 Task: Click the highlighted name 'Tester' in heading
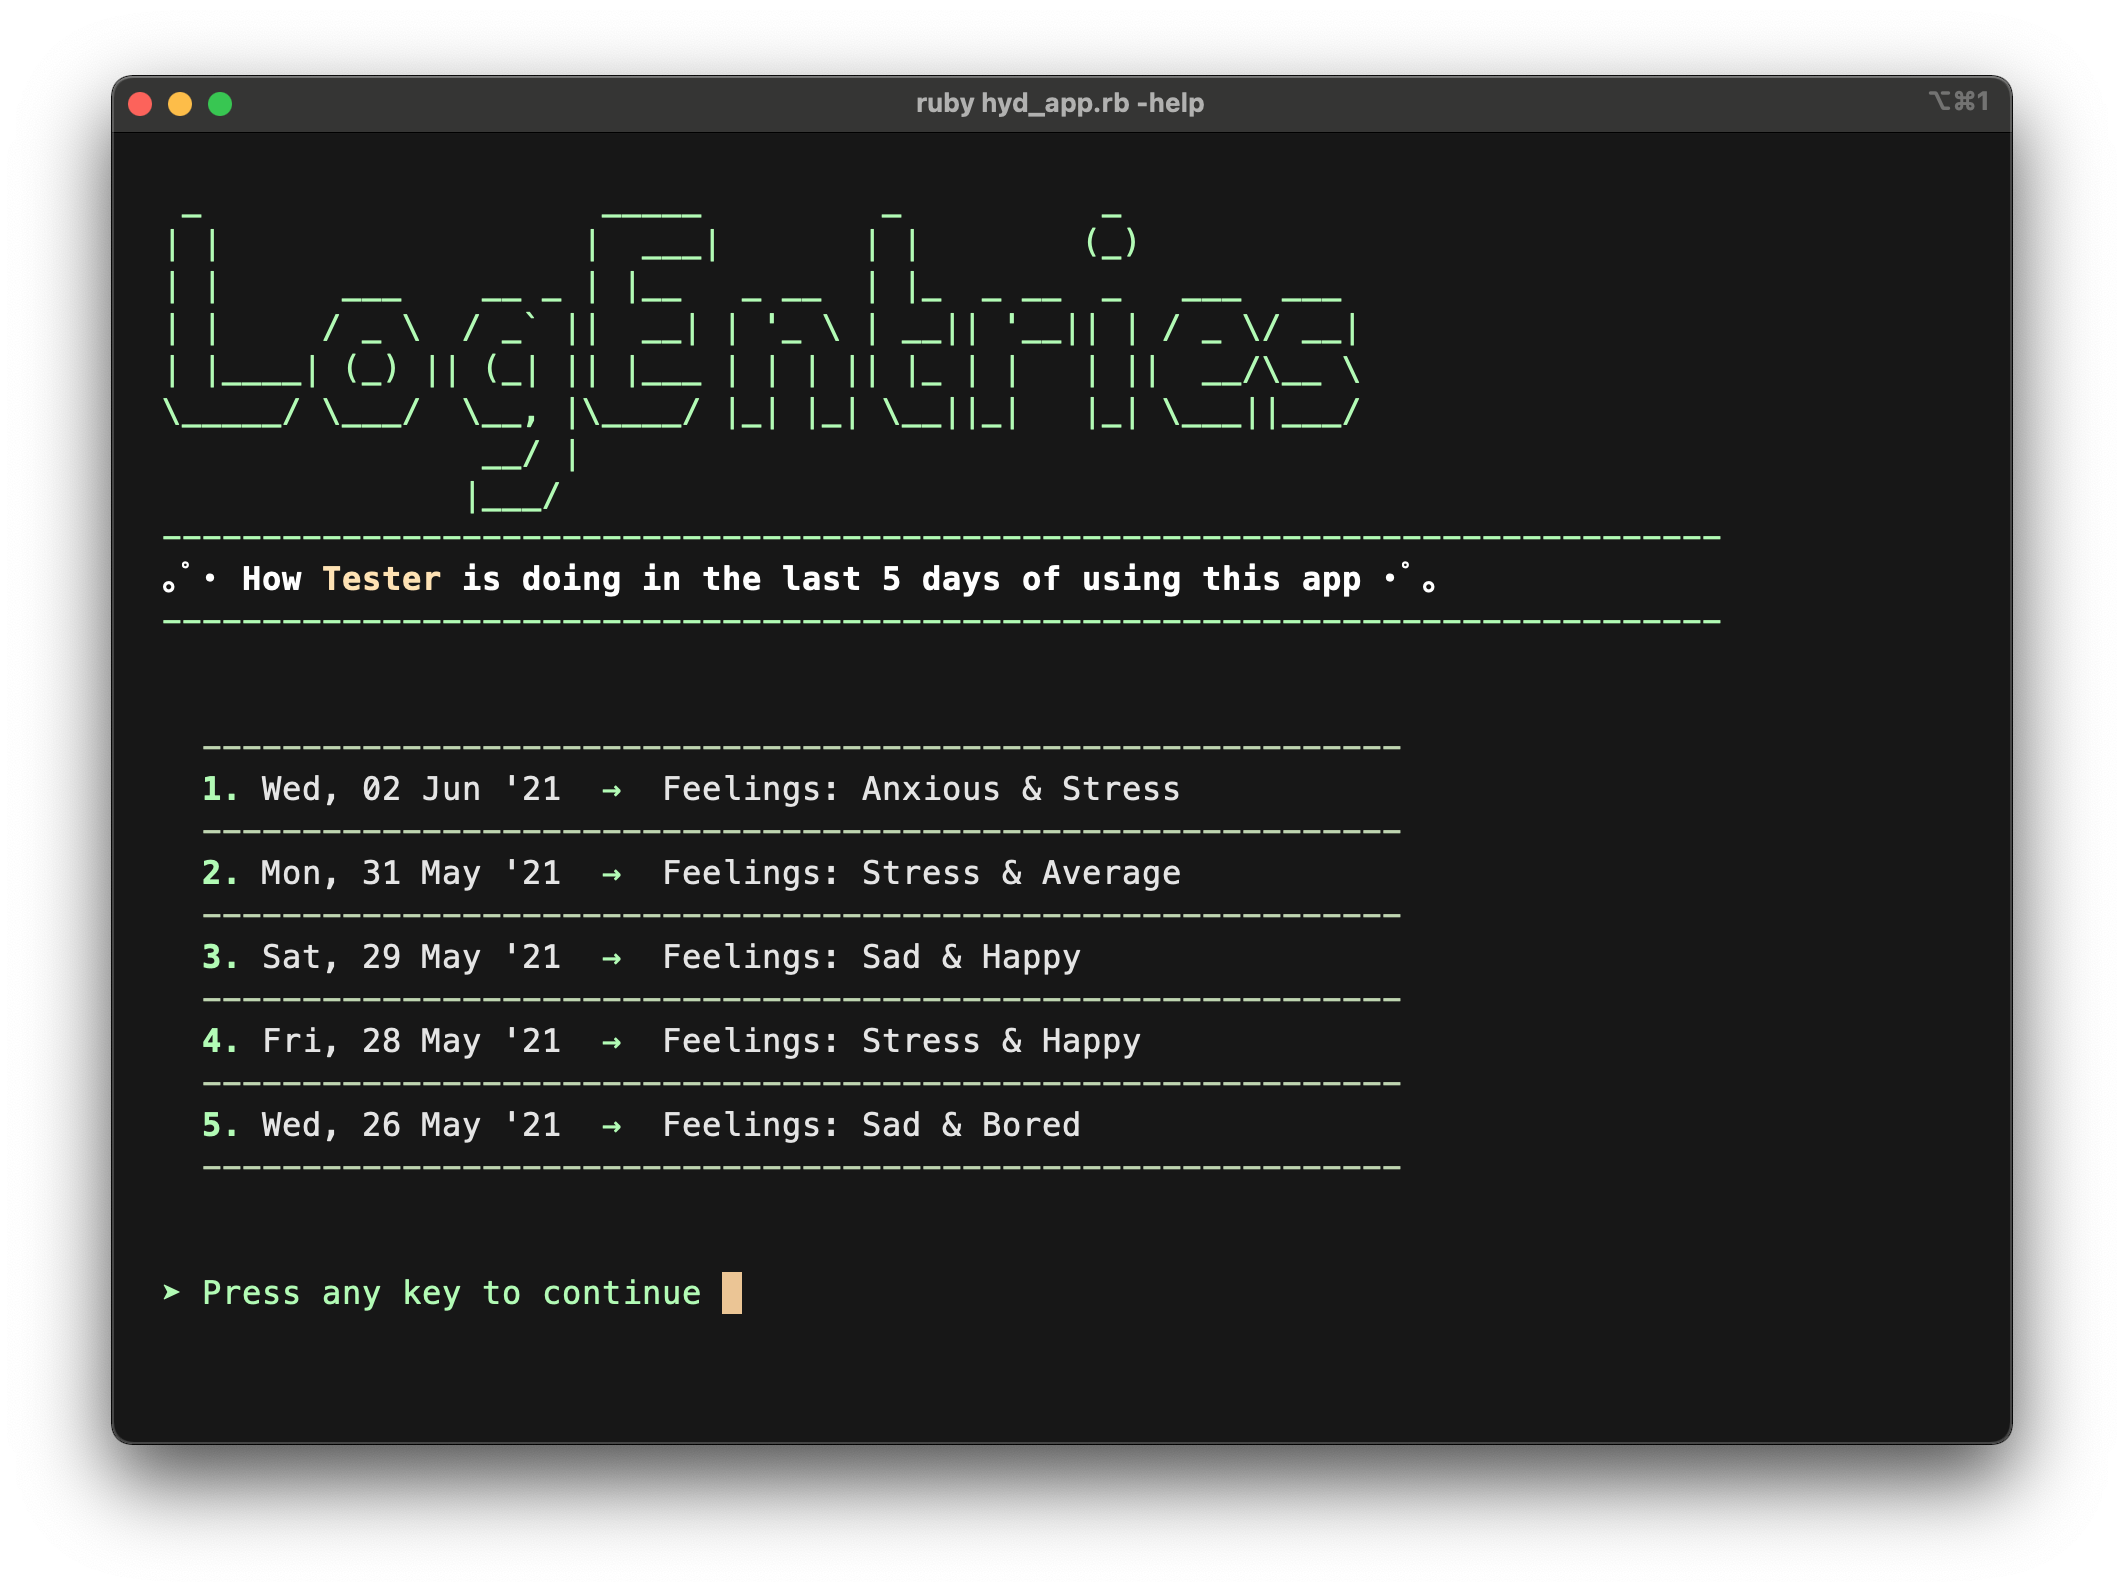[x=381, y=579]
